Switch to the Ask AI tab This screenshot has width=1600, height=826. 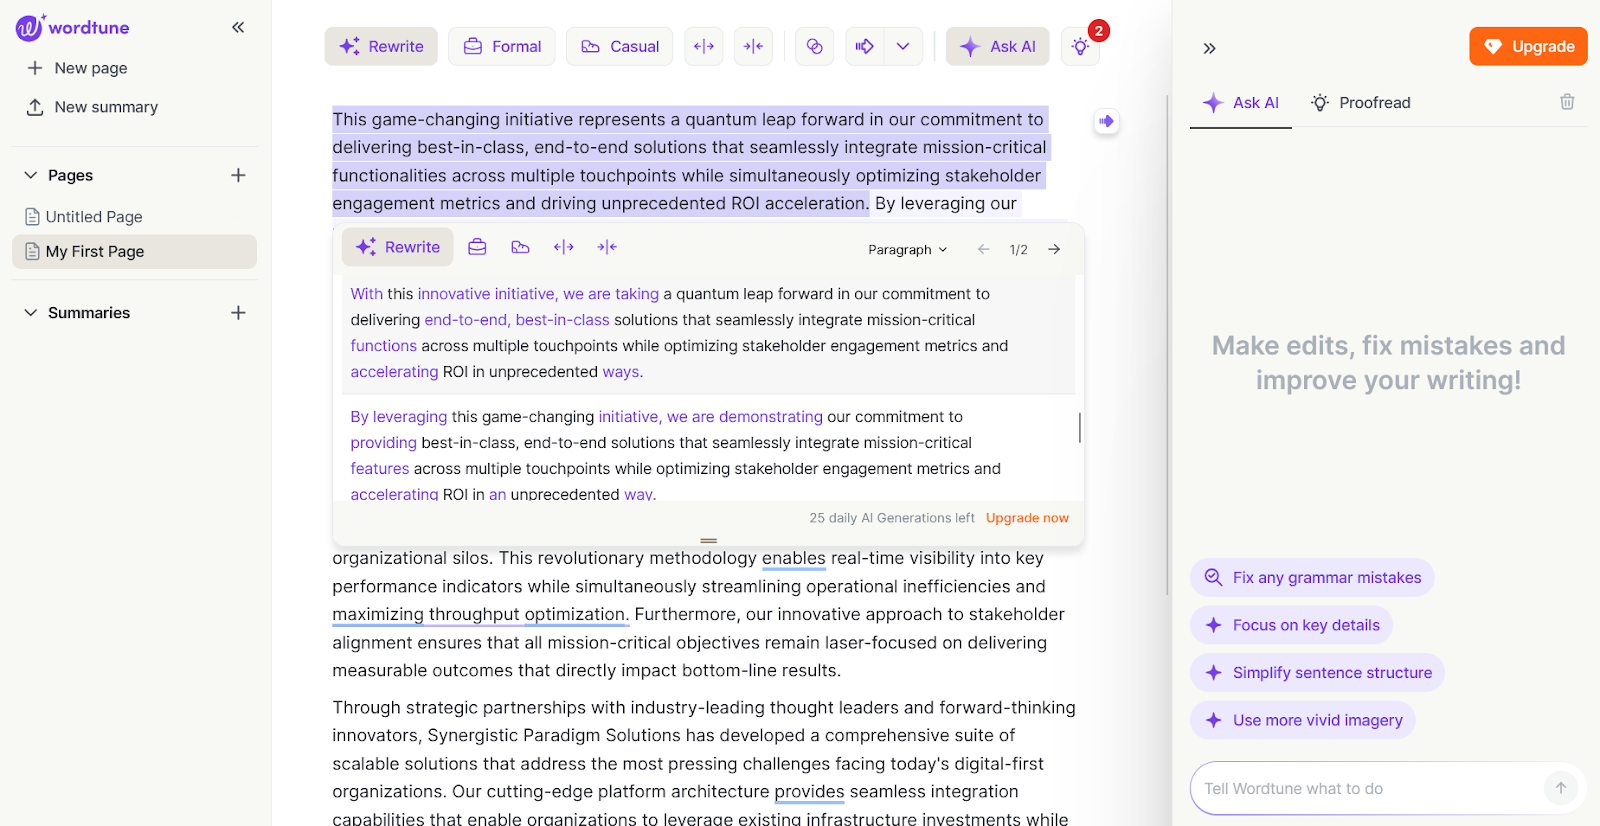(1241, 102)
